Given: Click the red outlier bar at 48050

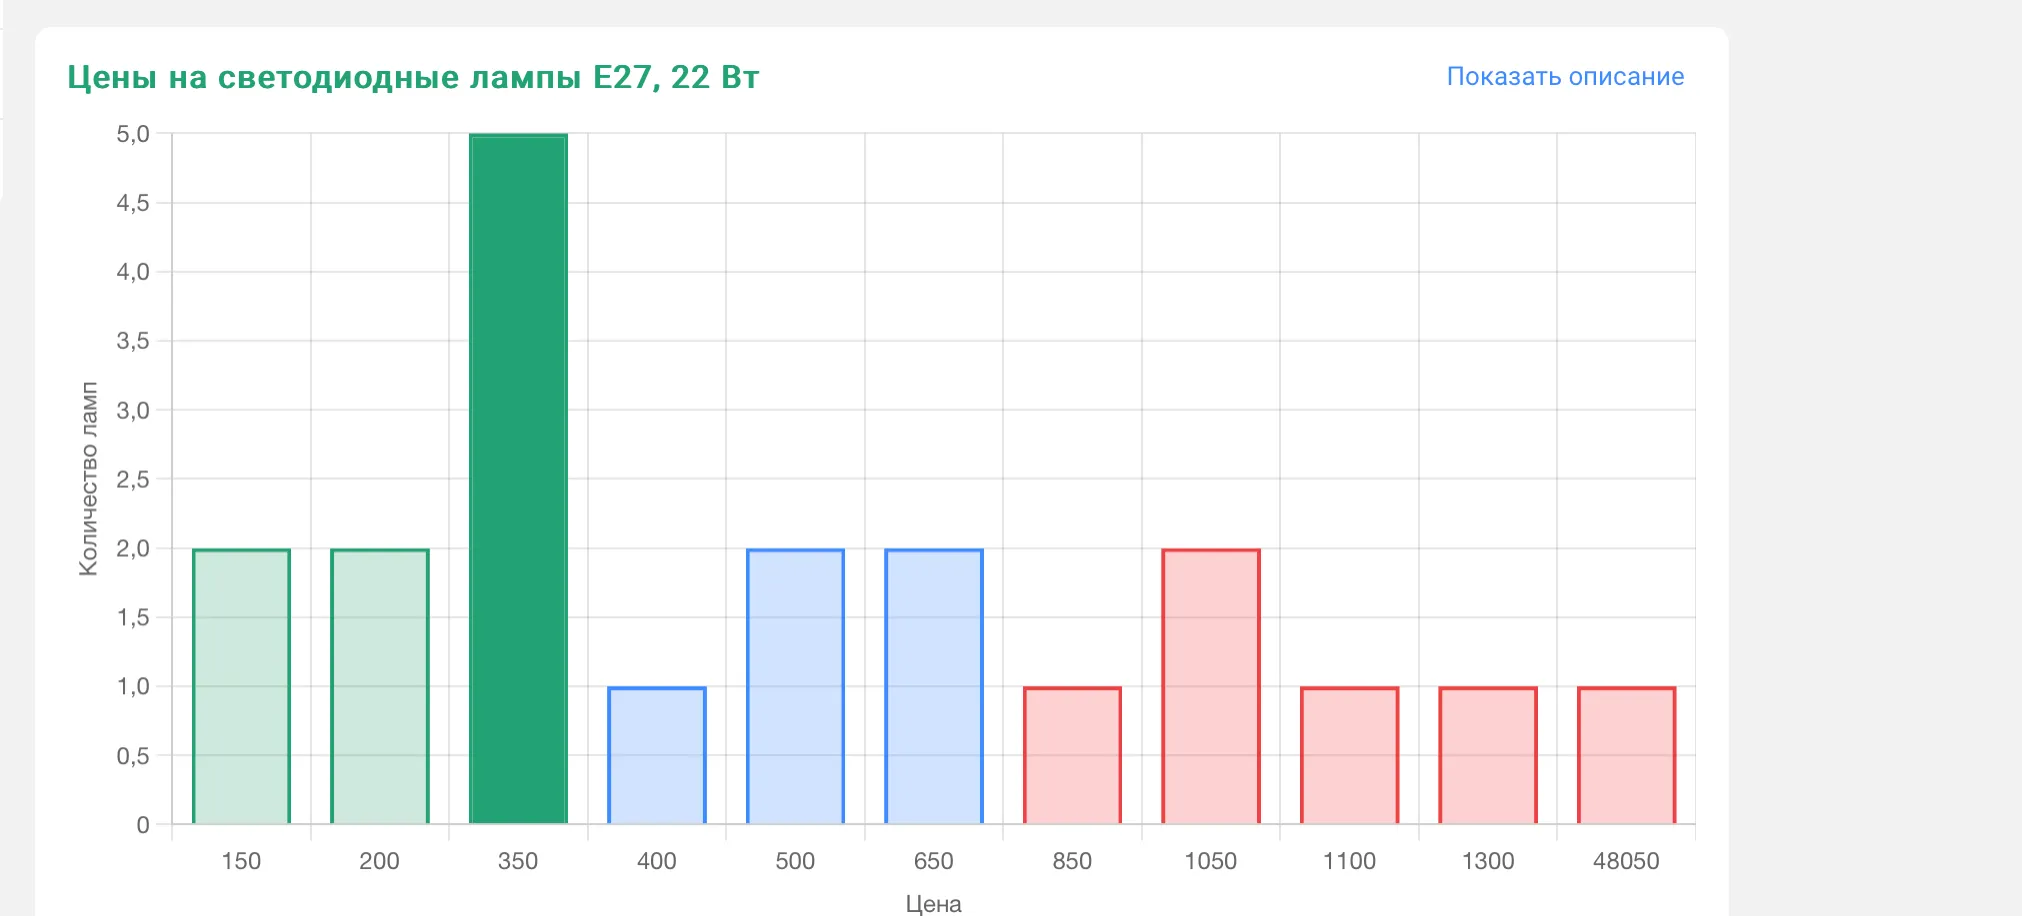Looking at the screenshot, I should pyautogui.click(x=1626, y=755).
